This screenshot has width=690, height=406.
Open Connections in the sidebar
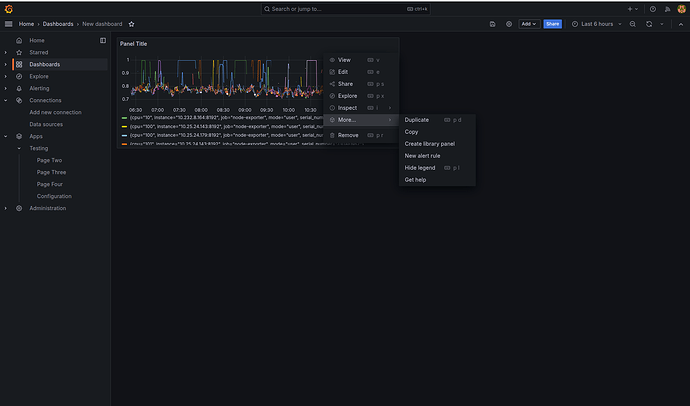tap(45, 100)
